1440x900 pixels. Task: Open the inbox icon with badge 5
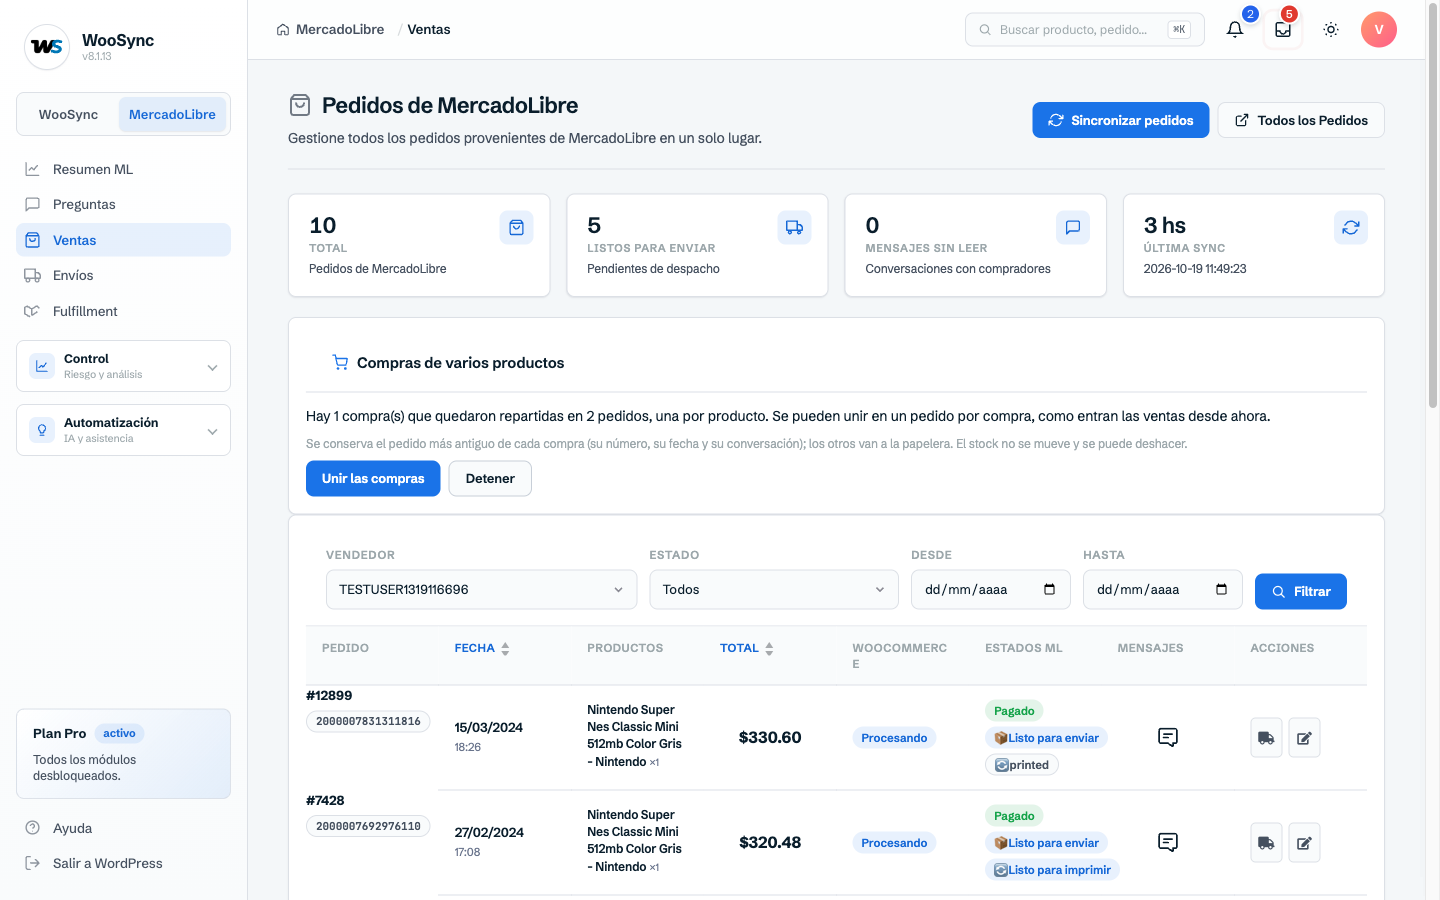click(1283, 30)
